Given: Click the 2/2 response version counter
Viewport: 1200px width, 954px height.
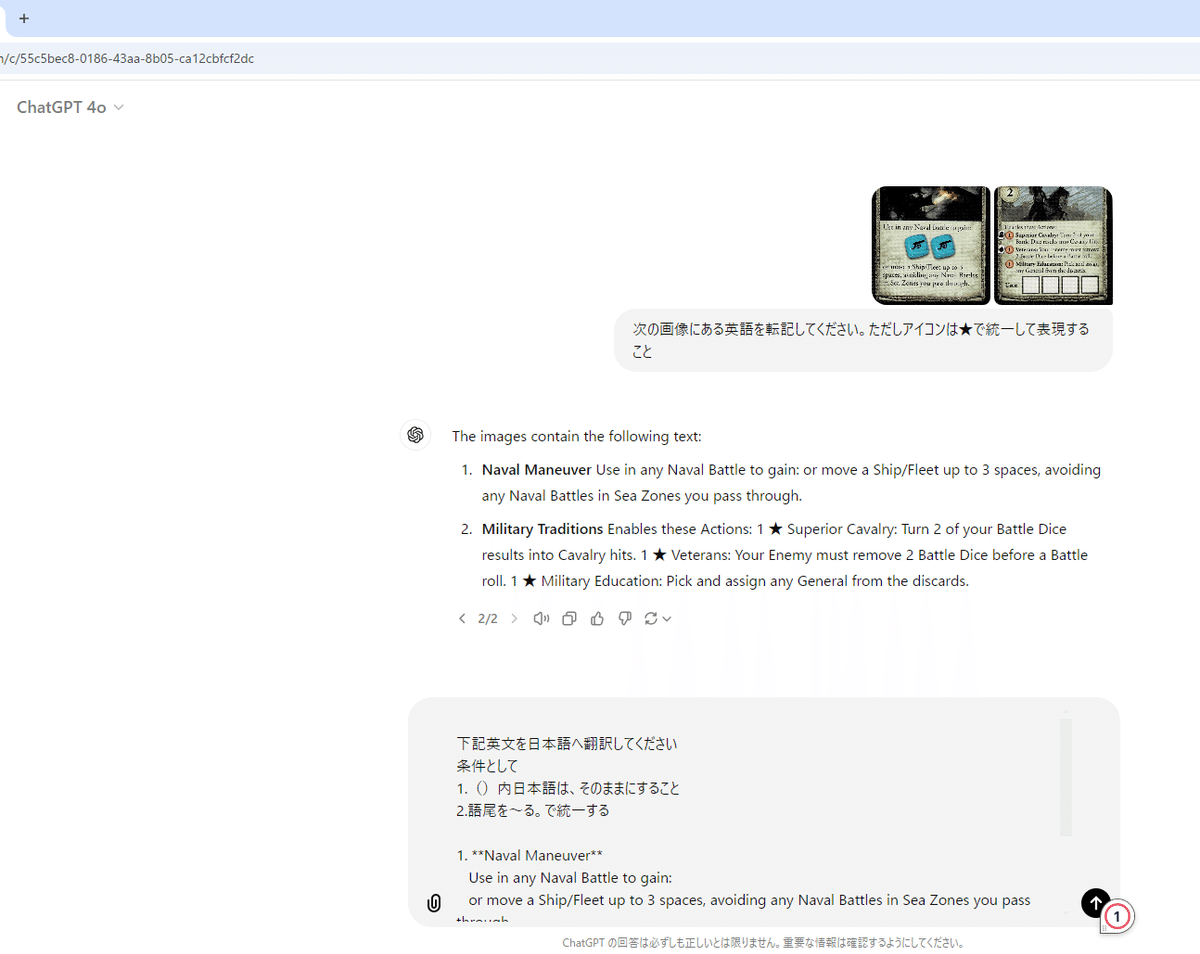Looking at the screenshot, I should click(488, 619).
